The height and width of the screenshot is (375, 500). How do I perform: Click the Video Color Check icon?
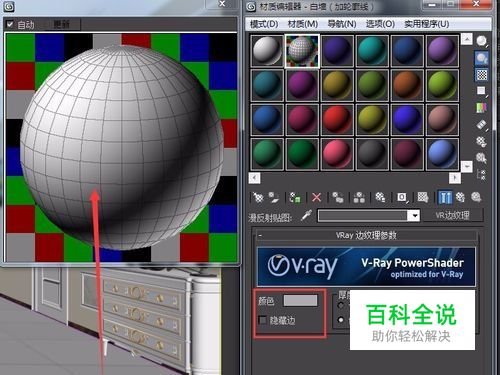(x=481, y=108)
